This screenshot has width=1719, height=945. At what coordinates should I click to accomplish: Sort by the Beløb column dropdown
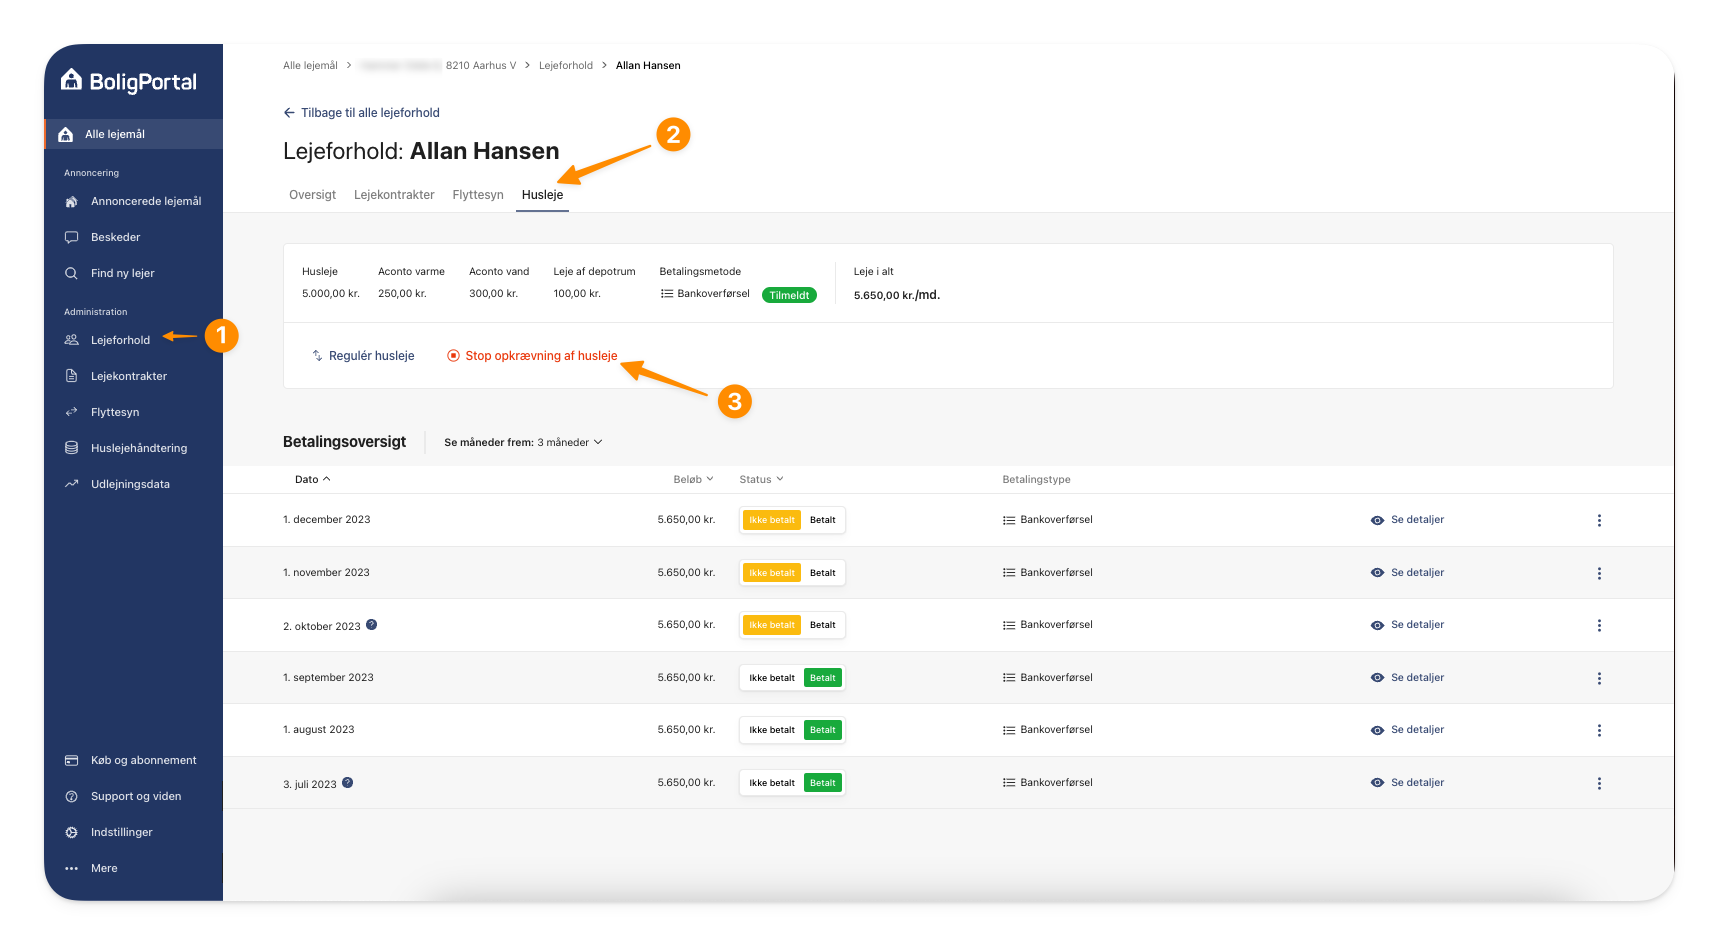click(693, 480)
